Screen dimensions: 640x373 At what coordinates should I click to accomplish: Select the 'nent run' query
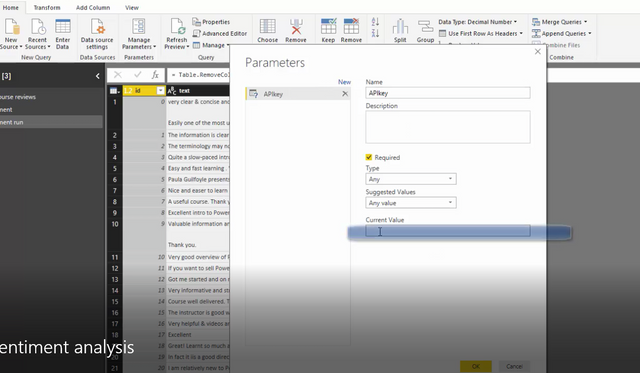click(x=51, y=122)
